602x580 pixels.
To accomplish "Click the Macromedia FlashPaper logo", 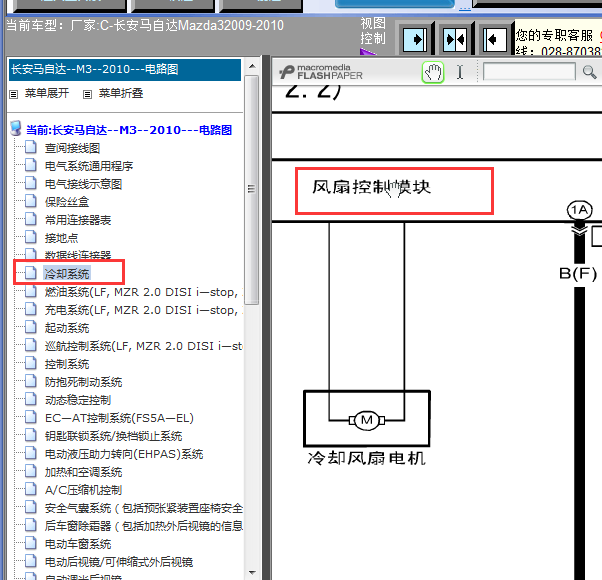I will pyautogui.click(x=321, y=72).
